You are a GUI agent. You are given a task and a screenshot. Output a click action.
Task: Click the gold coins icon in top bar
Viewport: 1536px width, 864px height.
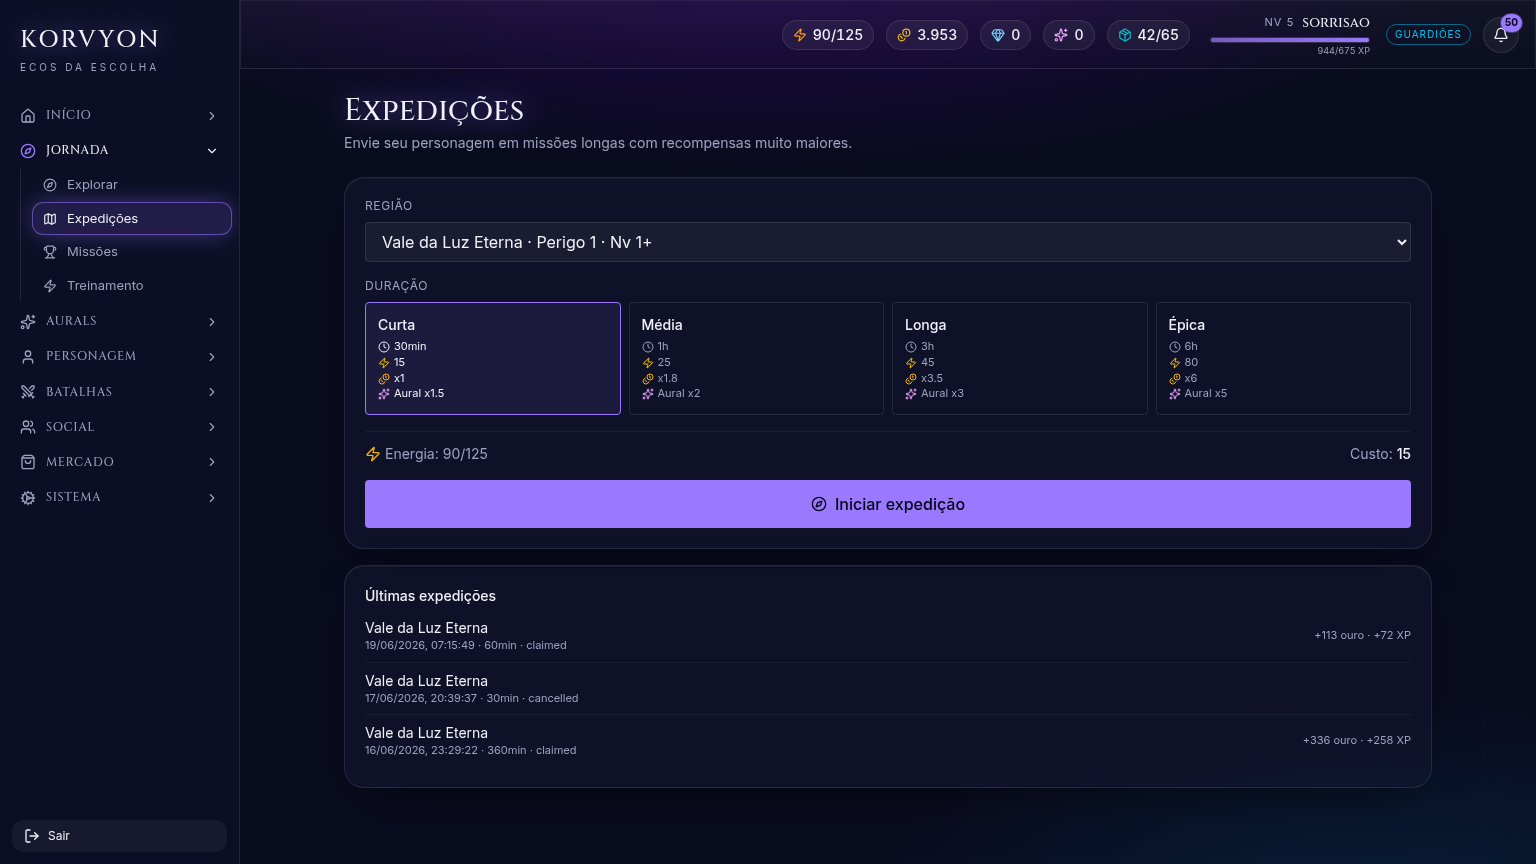point(904,35)
